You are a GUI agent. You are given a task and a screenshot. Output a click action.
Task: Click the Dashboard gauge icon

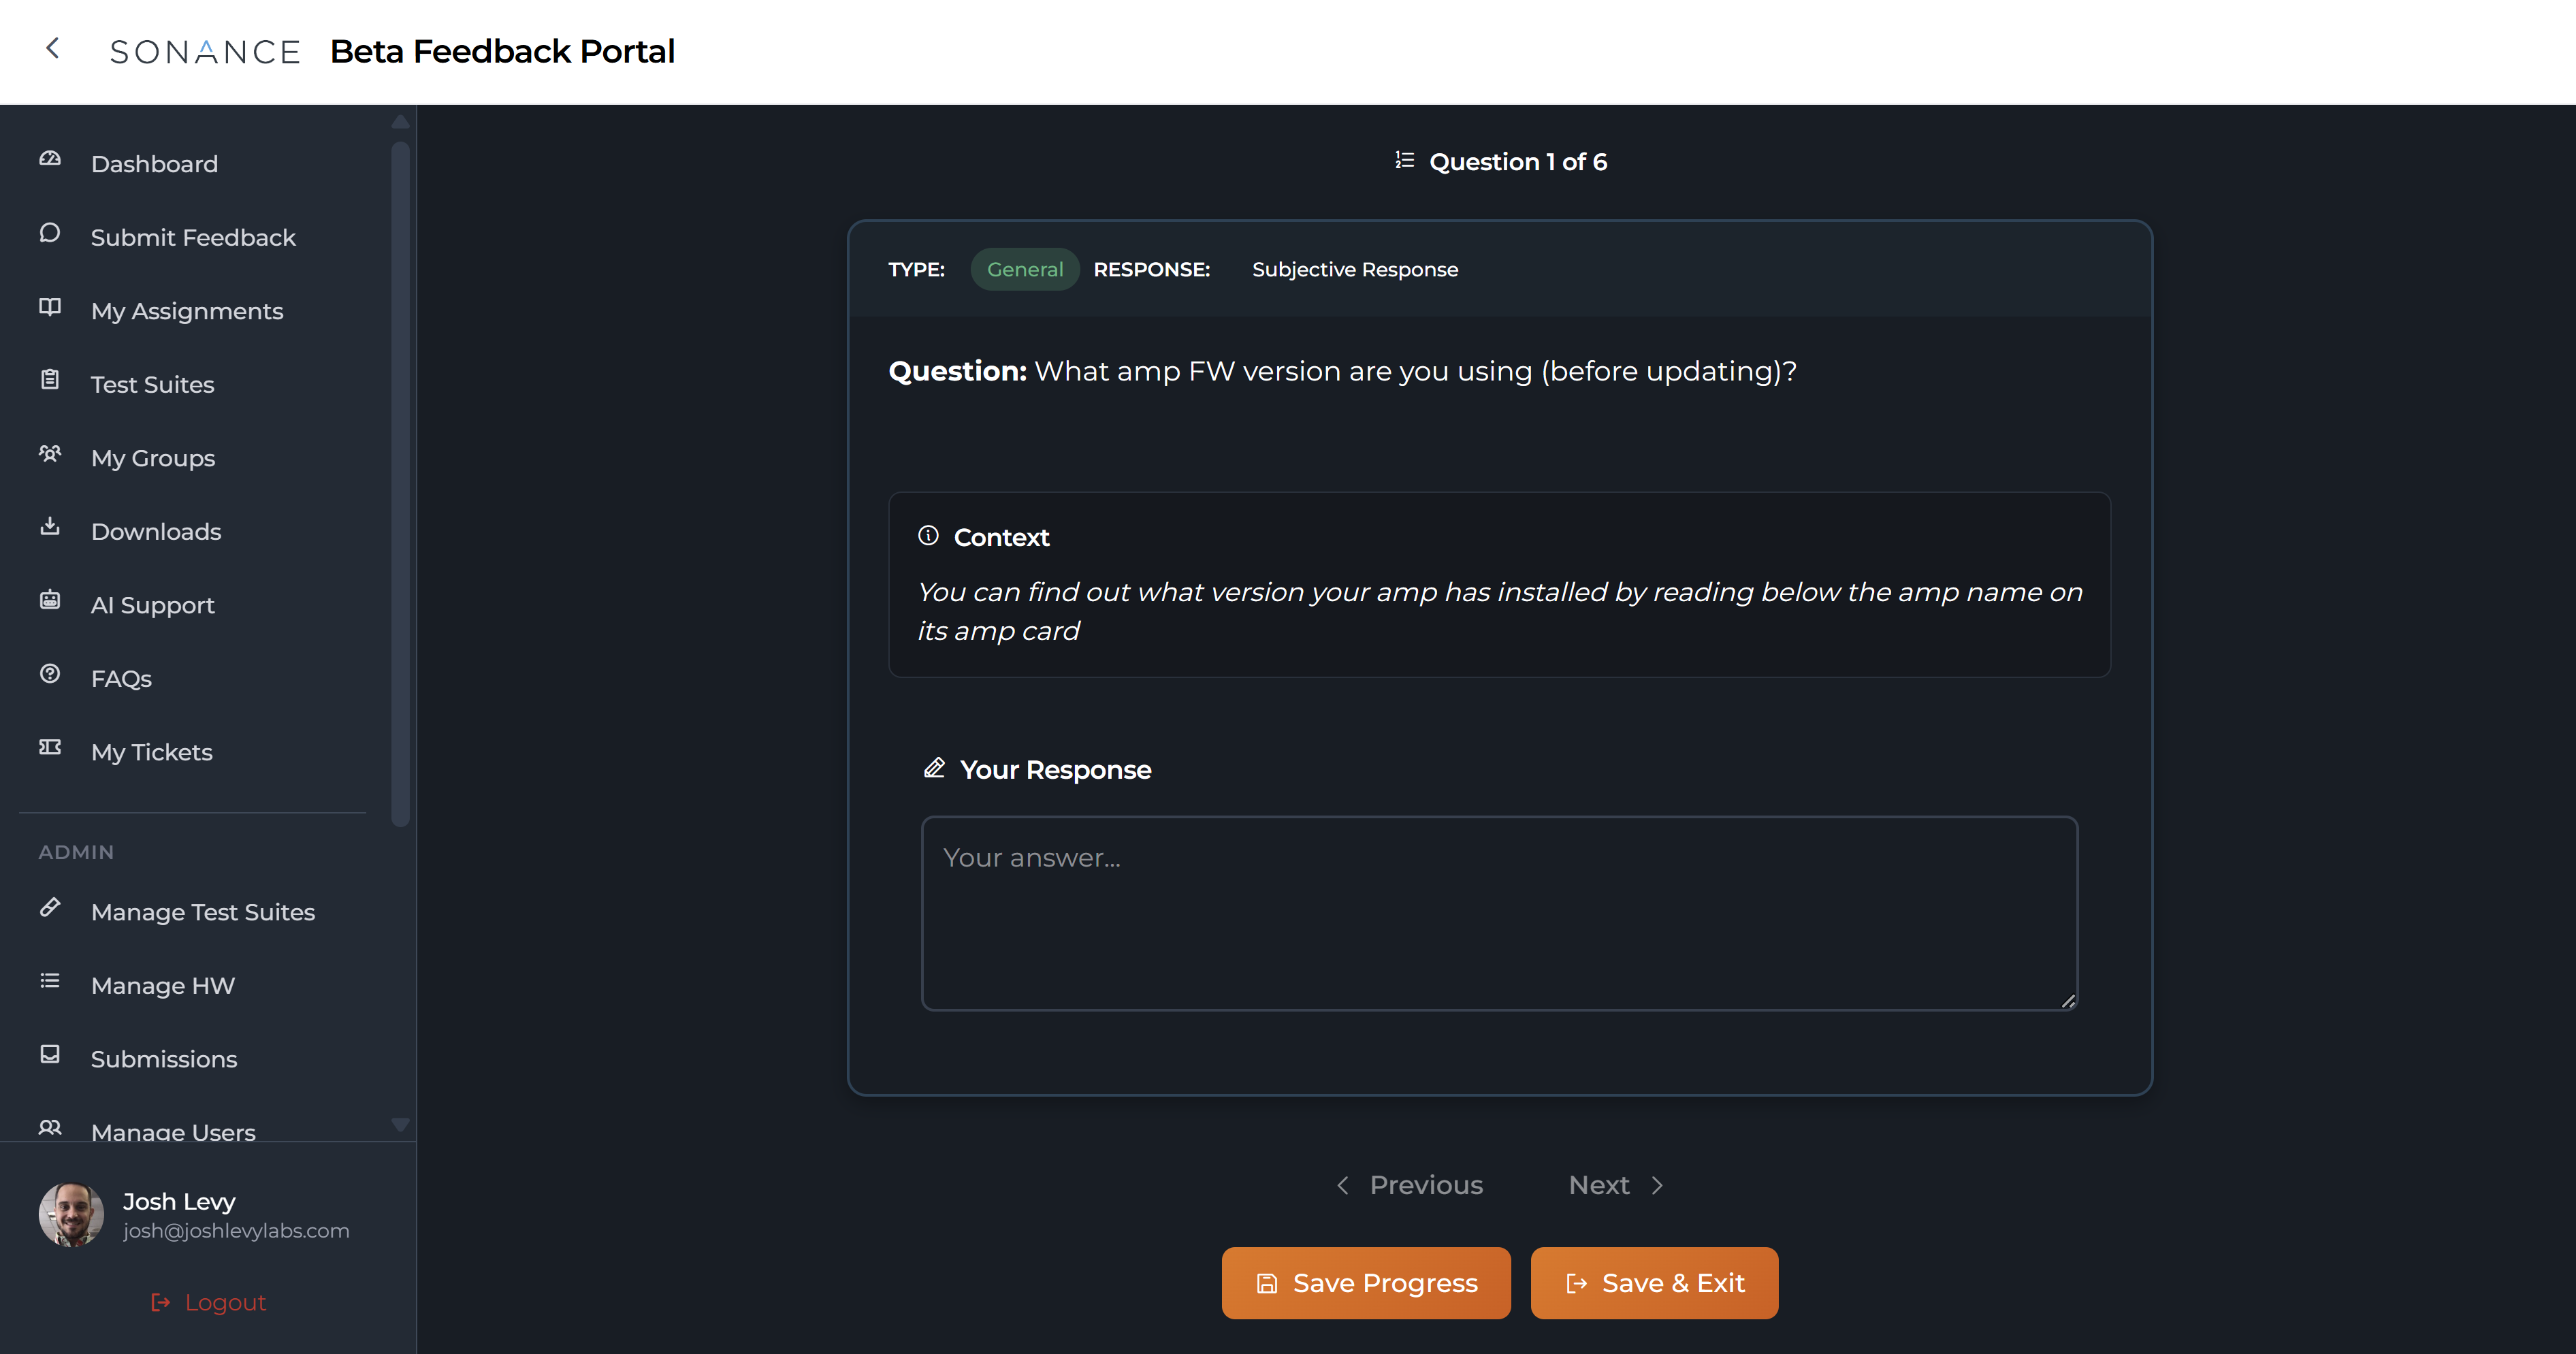point(50,159)
